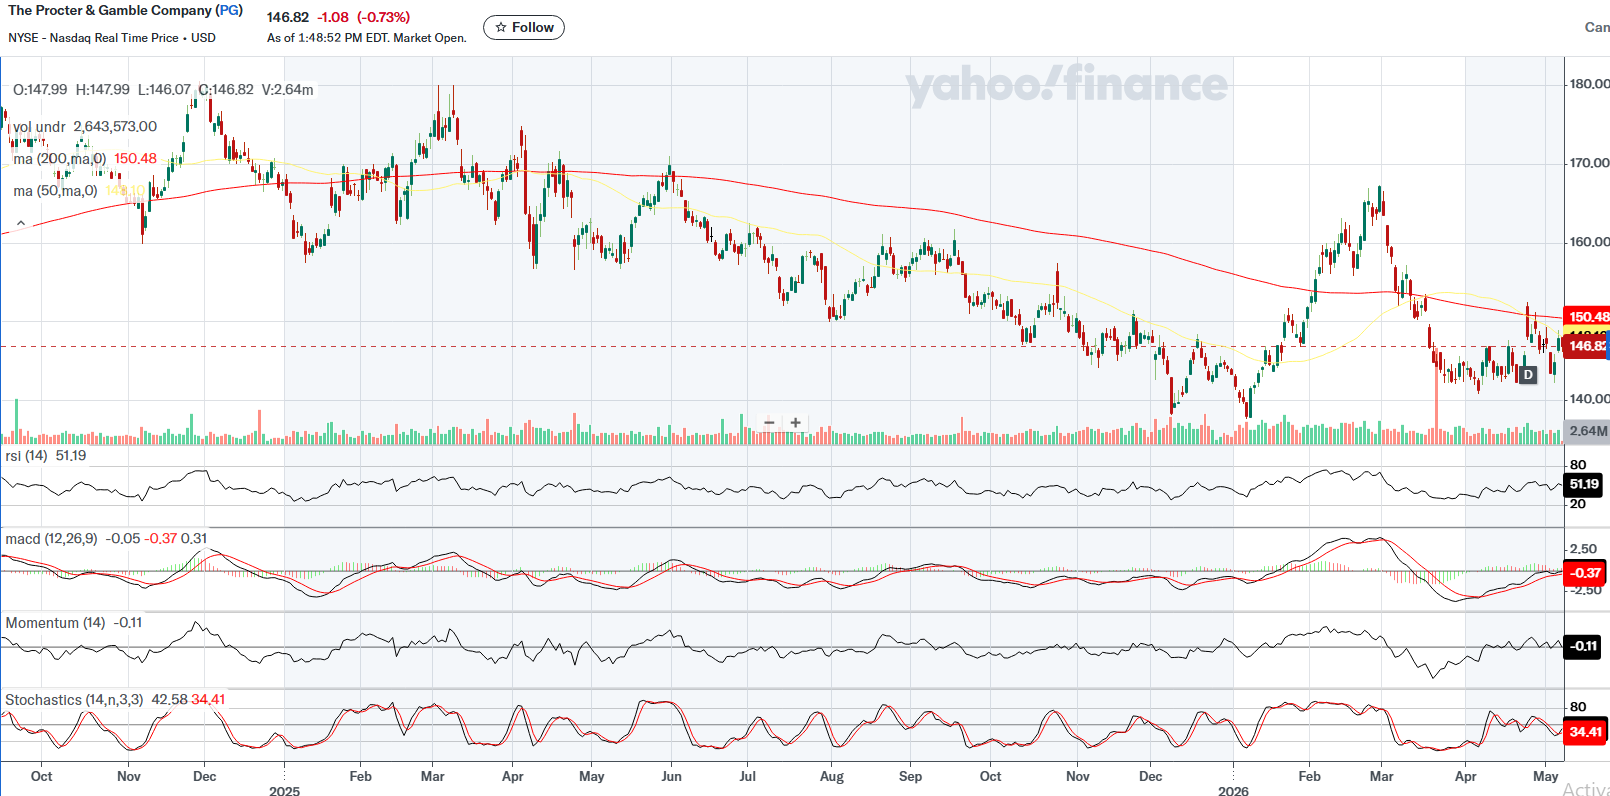
Task: Click the H:147.99 high price readout
Action: click(103, 90)
